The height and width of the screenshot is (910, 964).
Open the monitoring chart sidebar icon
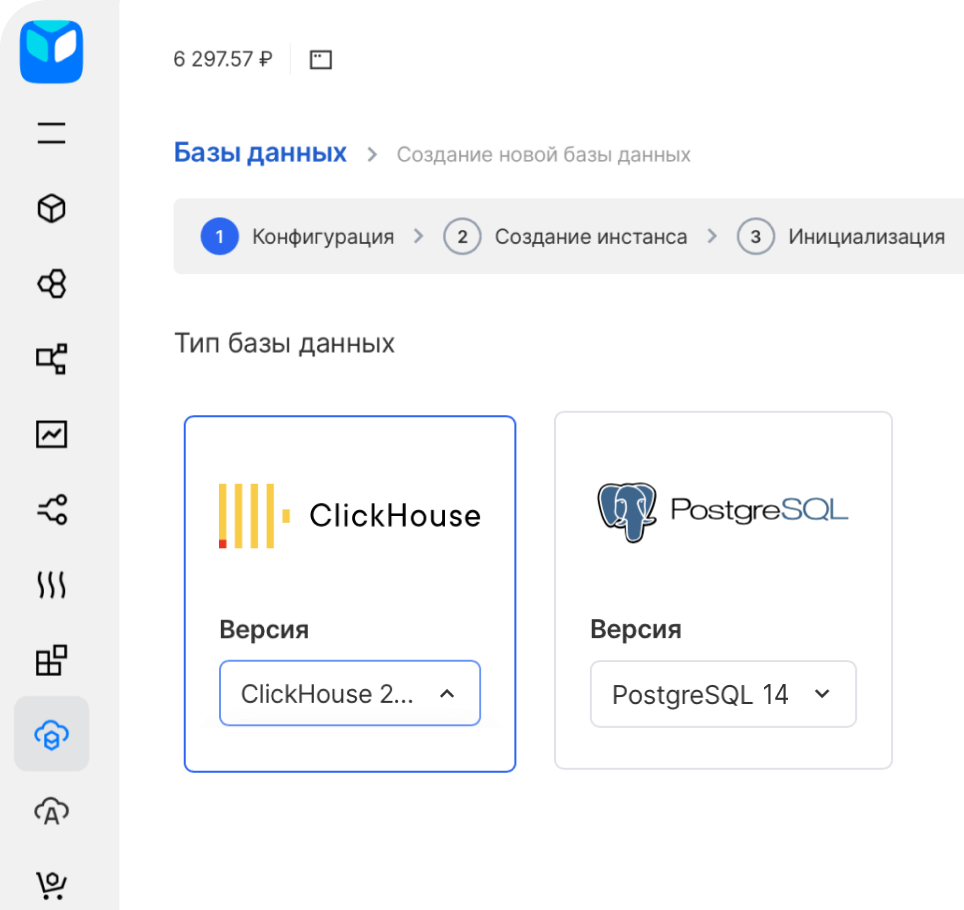click(x=52, y=435)
